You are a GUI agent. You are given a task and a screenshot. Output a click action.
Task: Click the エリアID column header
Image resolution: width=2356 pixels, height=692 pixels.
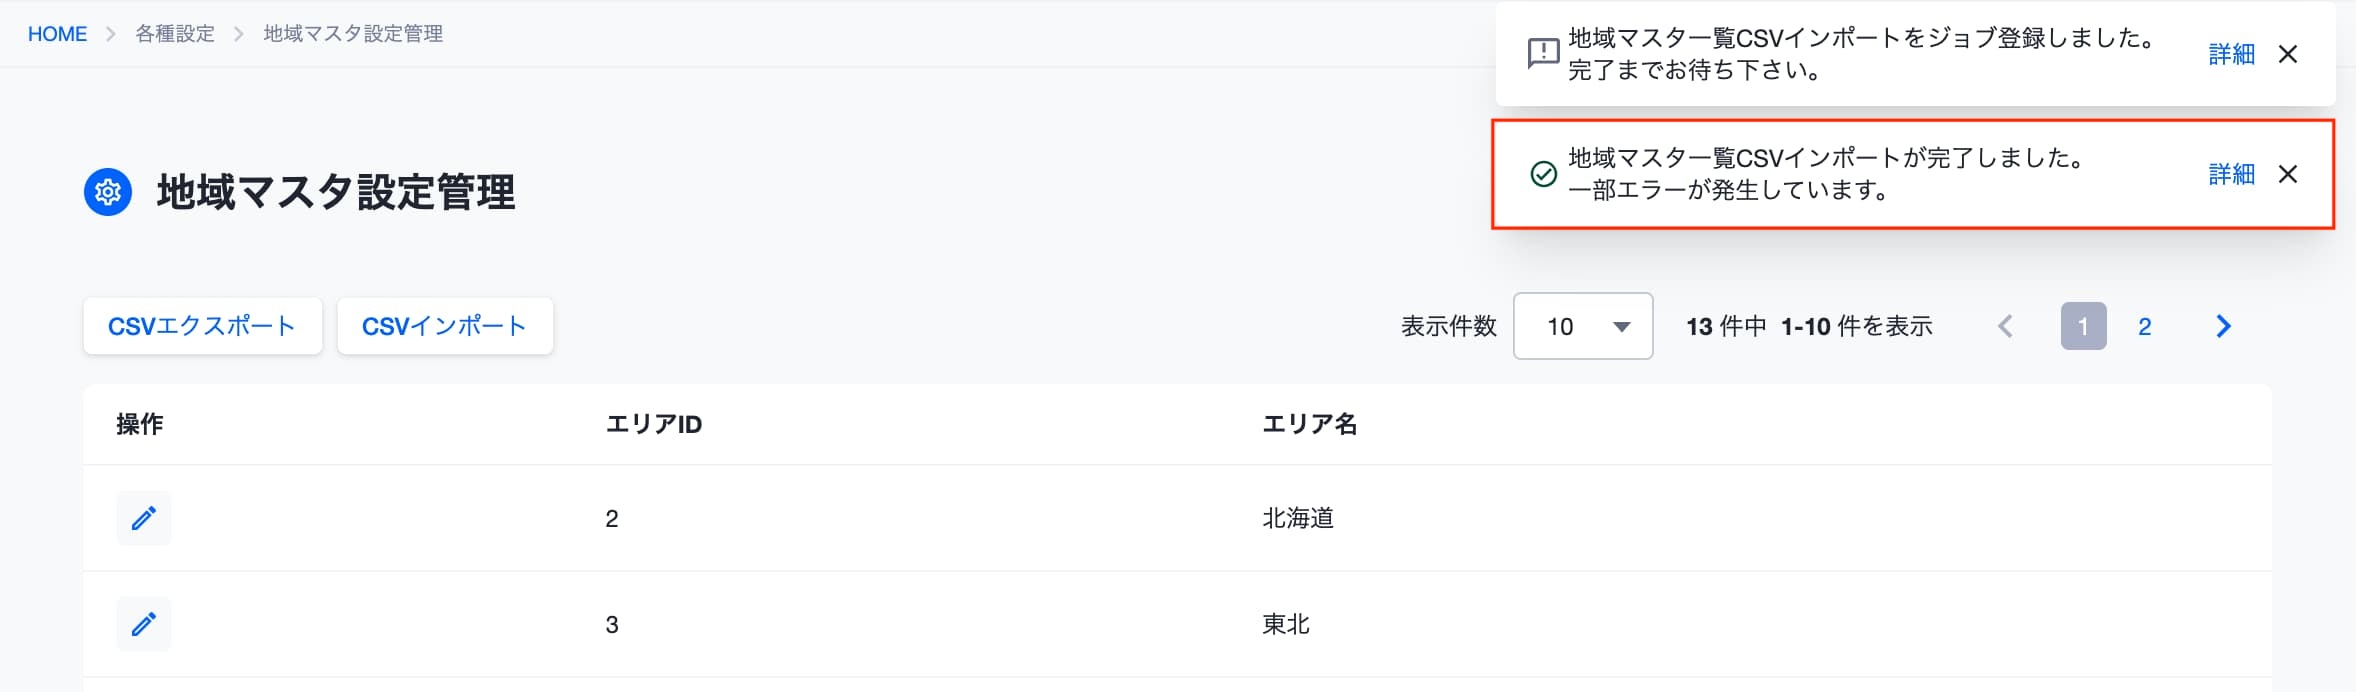click(x=654, y=424)
